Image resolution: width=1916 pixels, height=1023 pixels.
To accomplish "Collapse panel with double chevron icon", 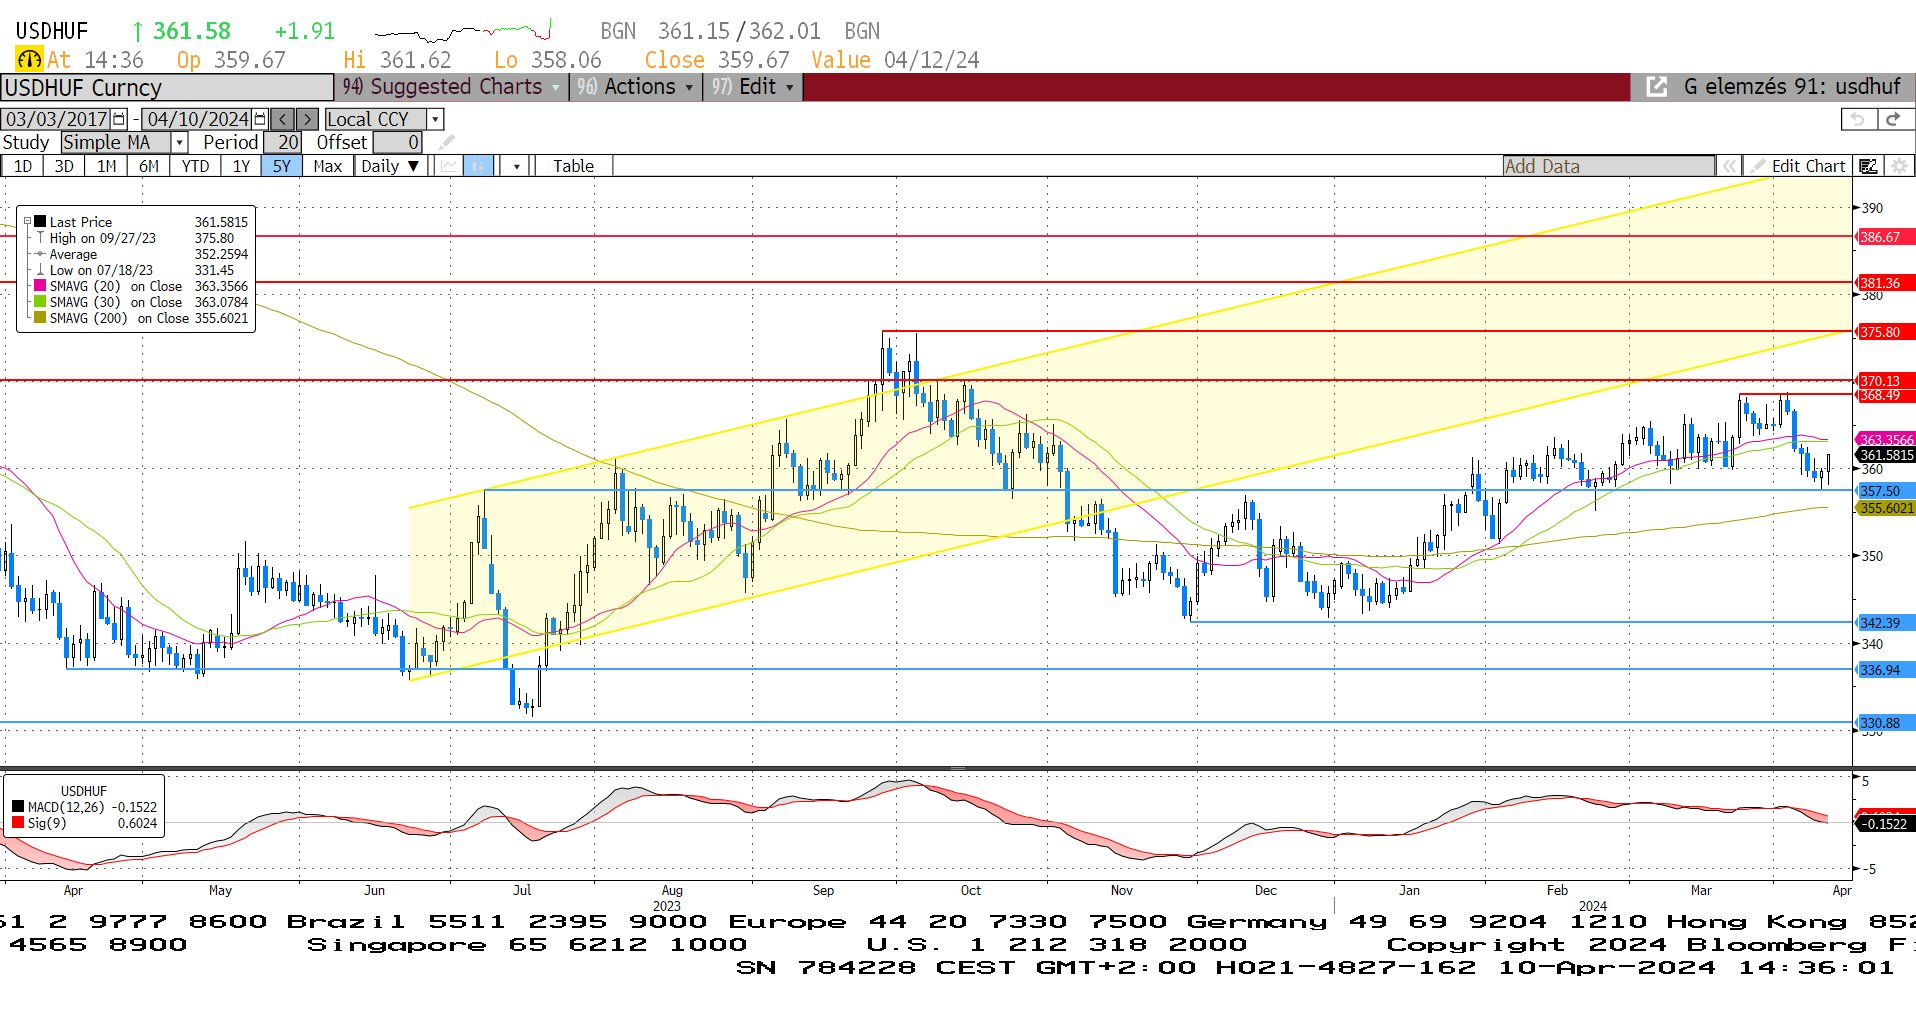I will [1729, 166].
